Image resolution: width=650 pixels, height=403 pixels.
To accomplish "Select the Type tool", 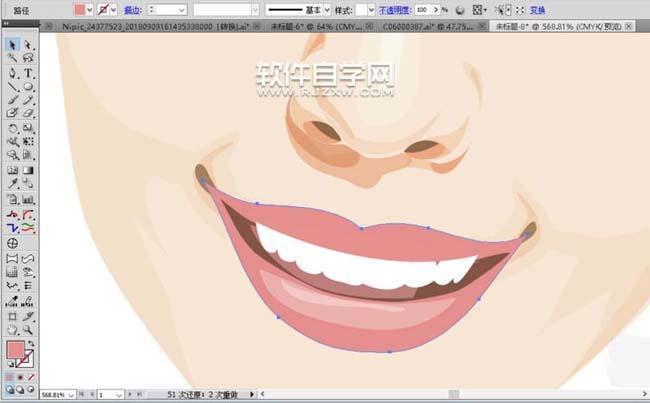I will (28, 73).
